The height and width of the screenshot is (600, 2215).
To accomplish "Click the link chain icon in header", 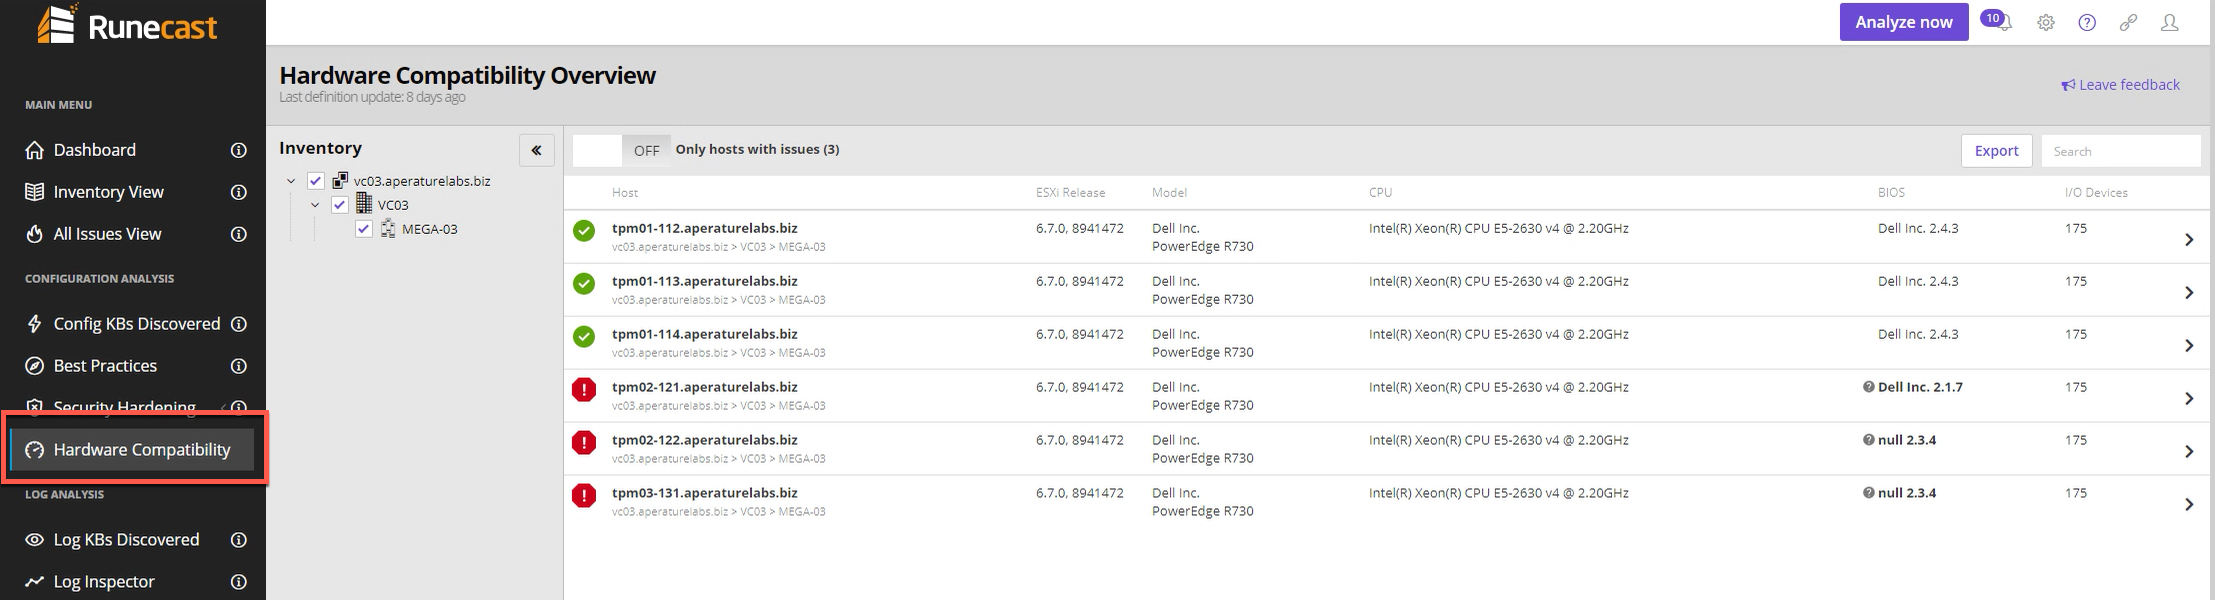I will click(x=2128, y=22).
